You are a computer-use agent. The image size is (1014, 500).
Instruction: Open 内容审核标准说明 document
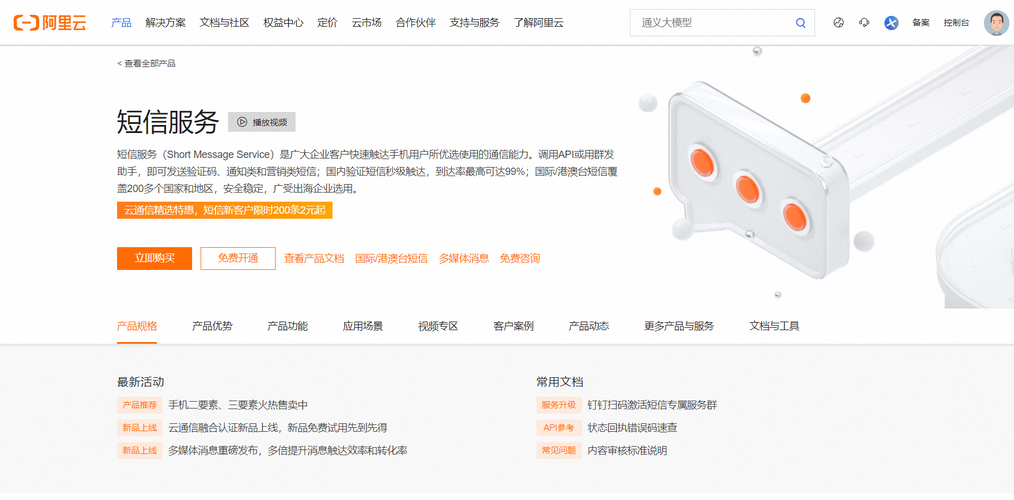click(627, 450)
